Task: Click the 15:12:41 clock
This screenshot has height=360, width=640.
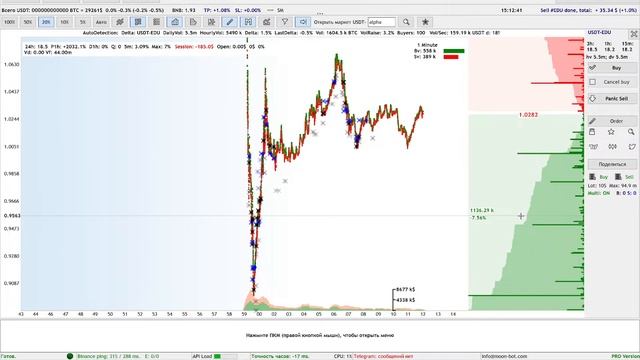Action: coord(511,10)
